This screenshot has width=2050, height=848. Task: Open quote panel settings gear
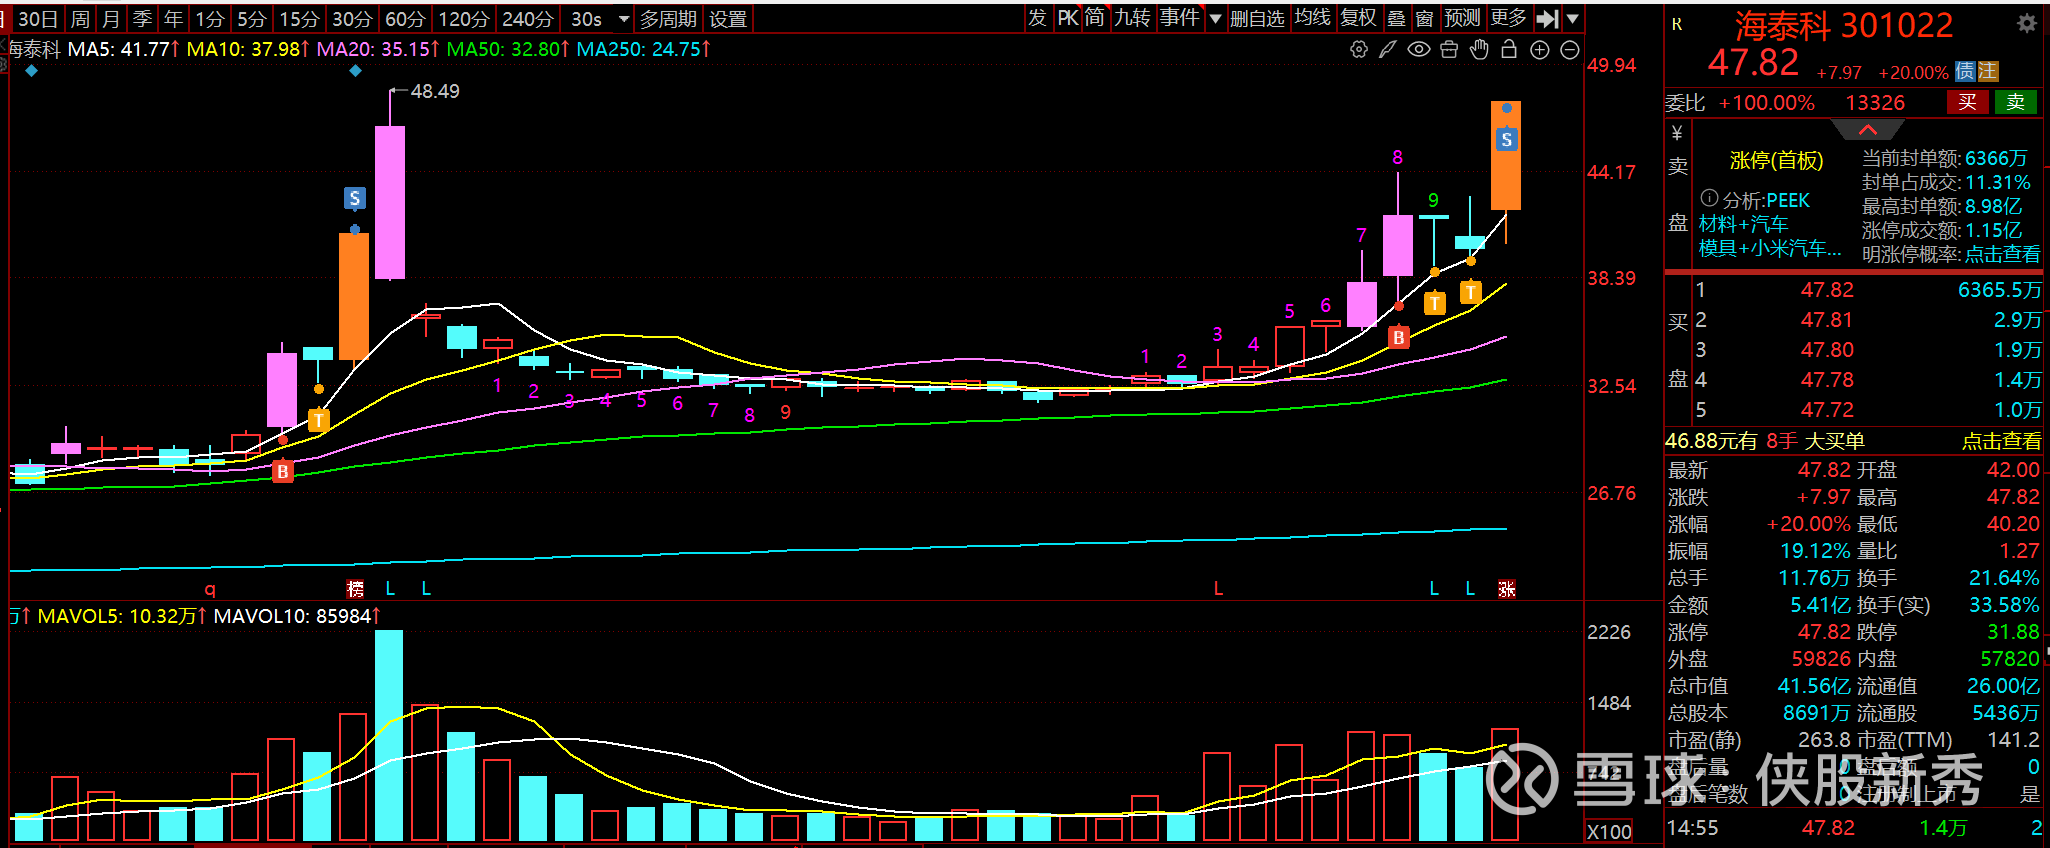(2027, 23)
